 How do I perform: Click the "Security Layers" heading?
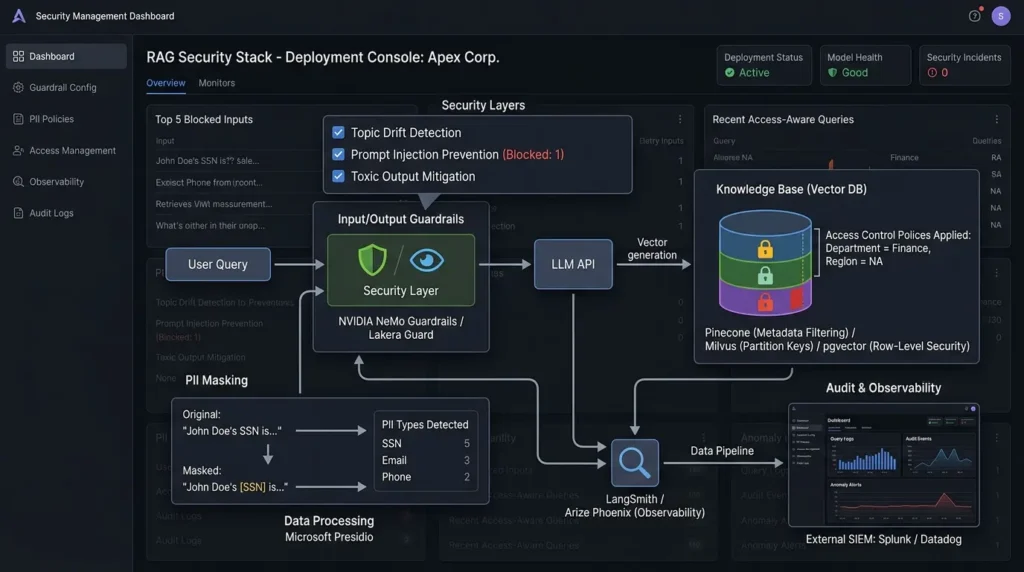[483, 105]
